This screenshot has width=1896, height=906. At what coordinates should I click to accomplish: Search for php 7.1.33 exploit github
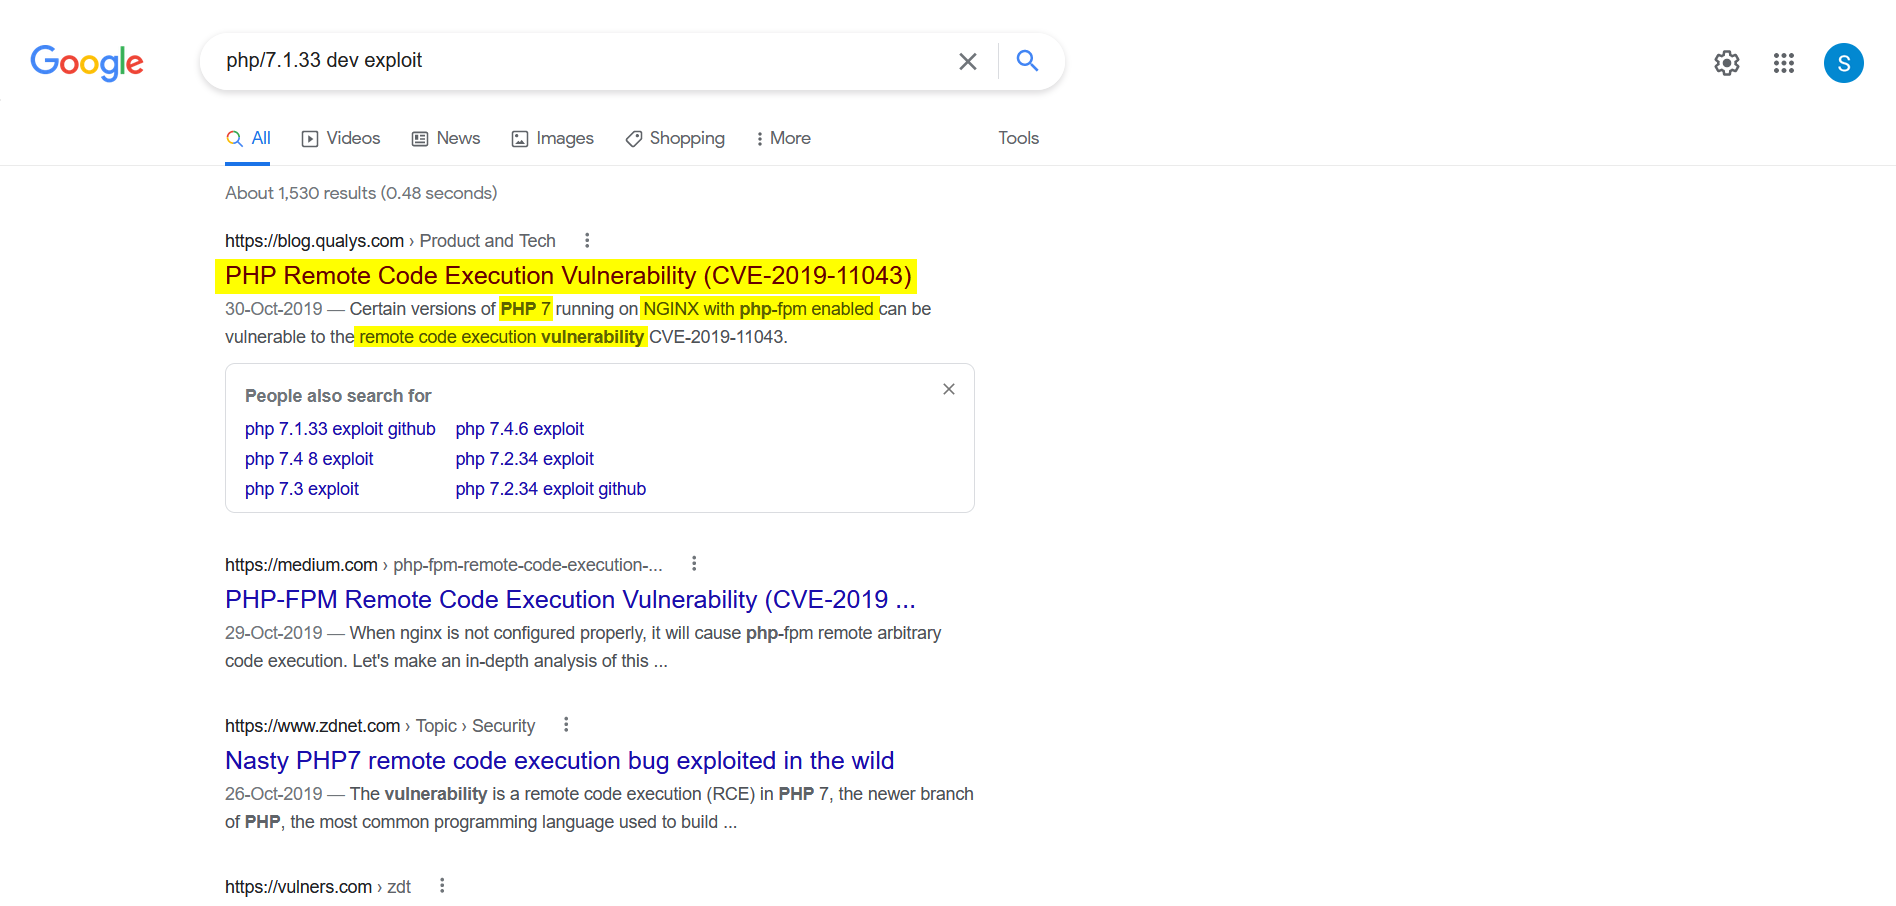(340, 428)
